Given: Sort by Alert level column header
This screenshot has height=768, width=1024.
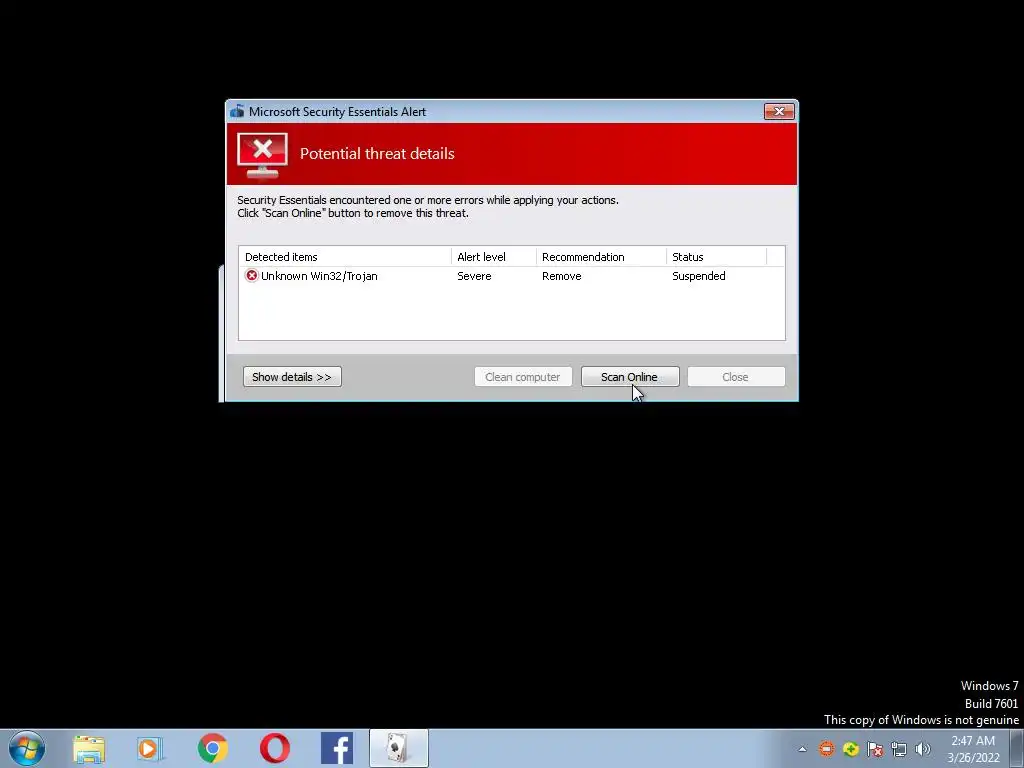Looking at the screenshot, I should pos(494,257).
